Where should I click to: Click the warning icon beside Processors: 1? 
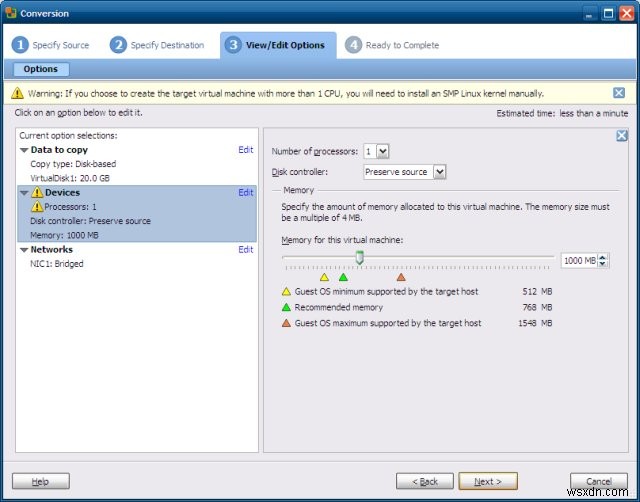click(x=37, y=207)
